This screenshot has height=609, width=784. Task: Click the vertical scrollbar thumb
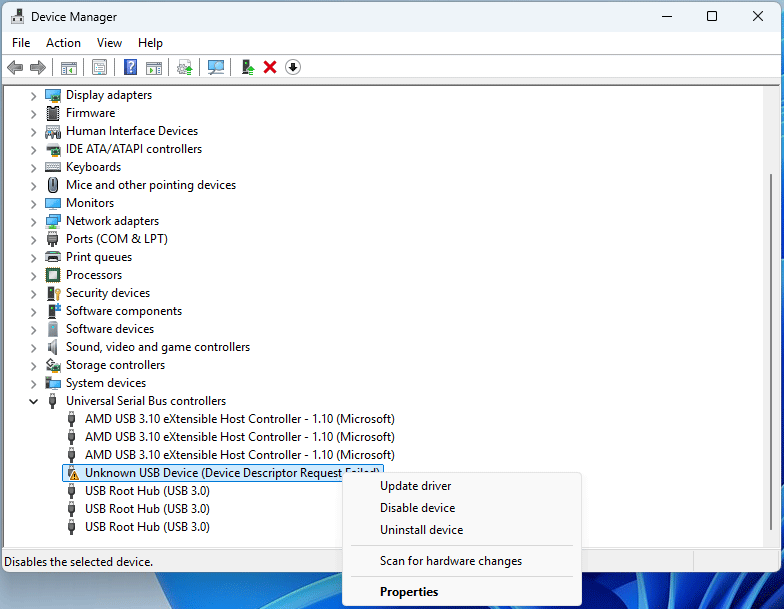[x=770, y=352]
